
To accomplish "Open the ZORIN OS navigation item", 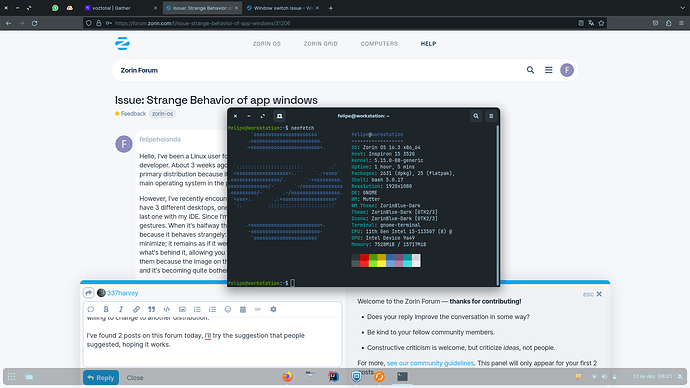I will coord(267,44).
